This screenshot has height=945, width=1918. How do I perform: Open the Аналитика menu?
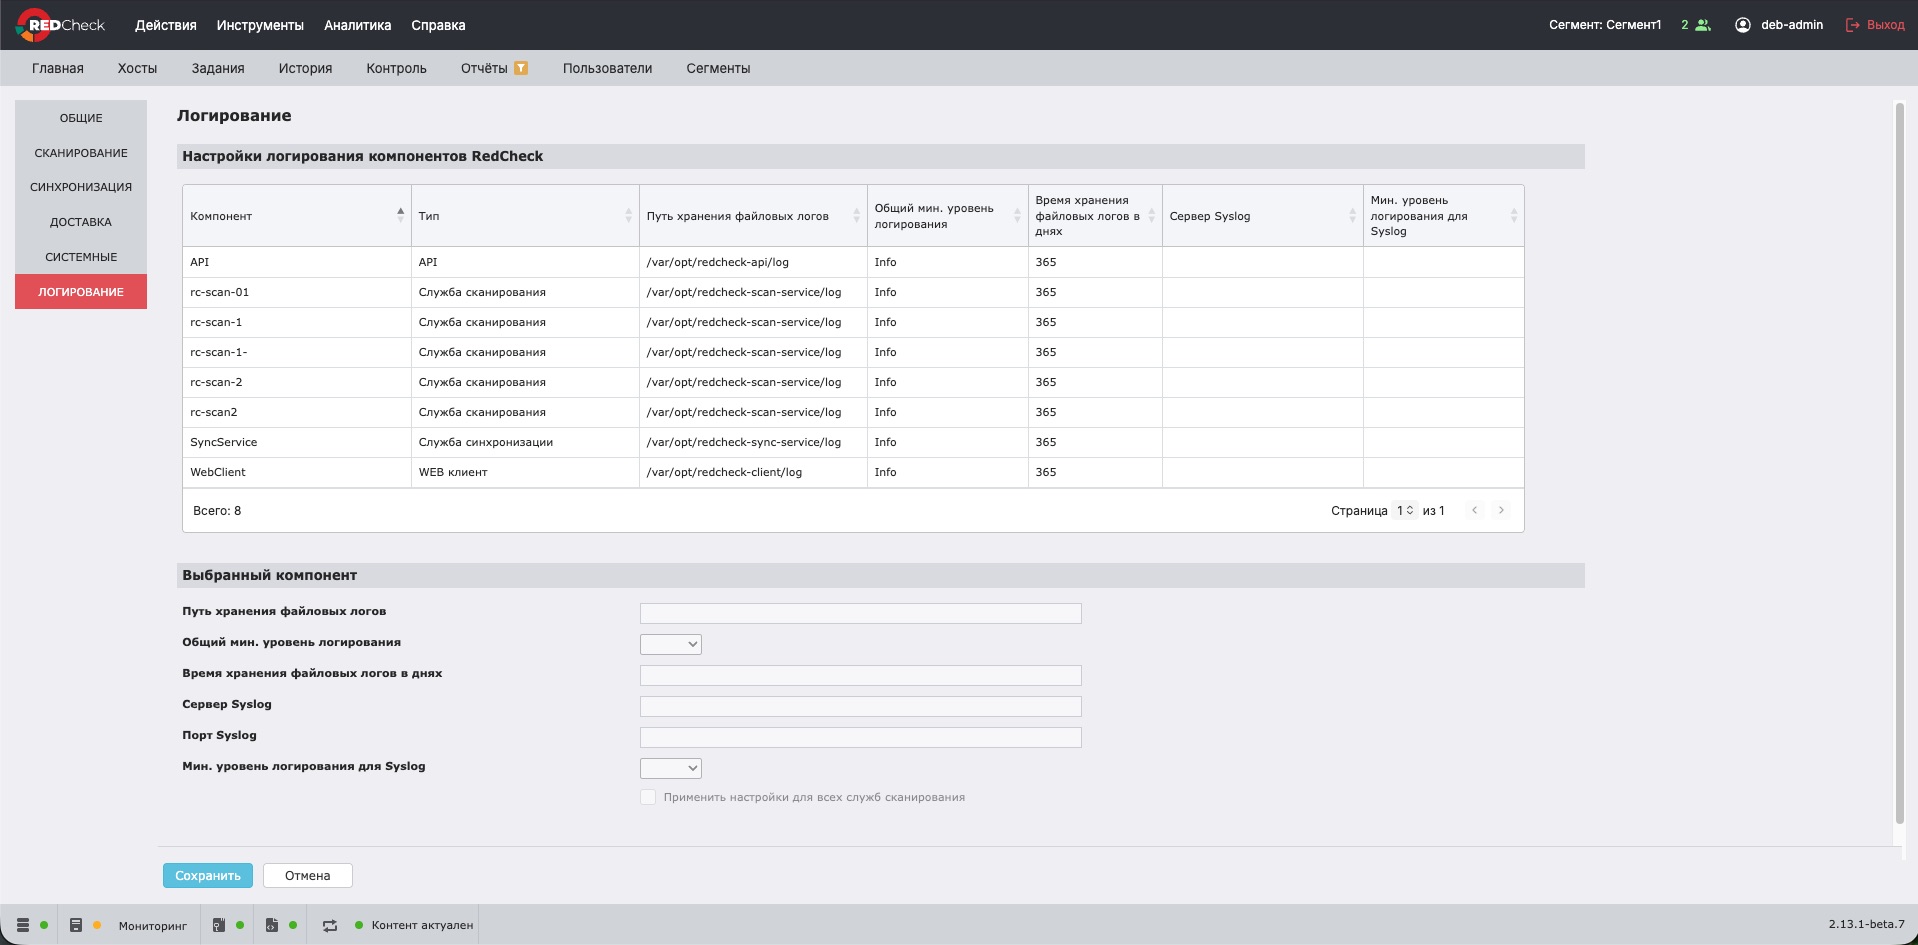point(358,25)
